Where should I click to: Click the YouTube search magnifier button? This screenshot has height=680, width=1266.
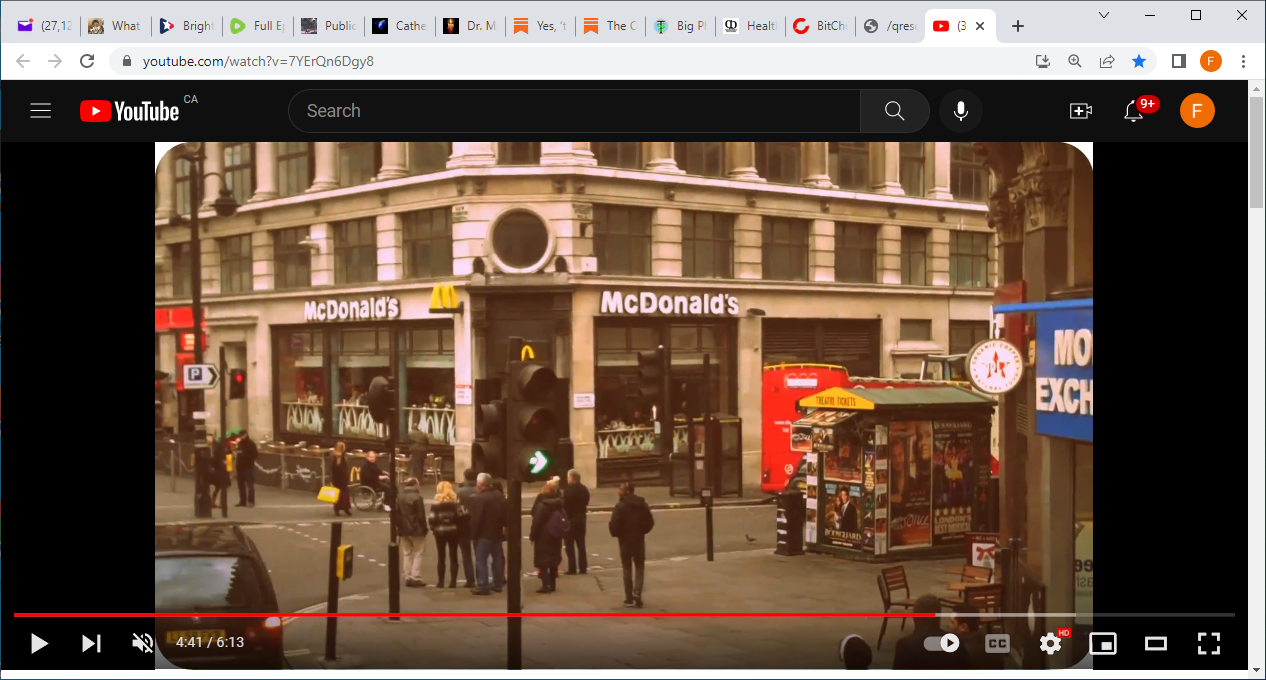tap(895, 111)
